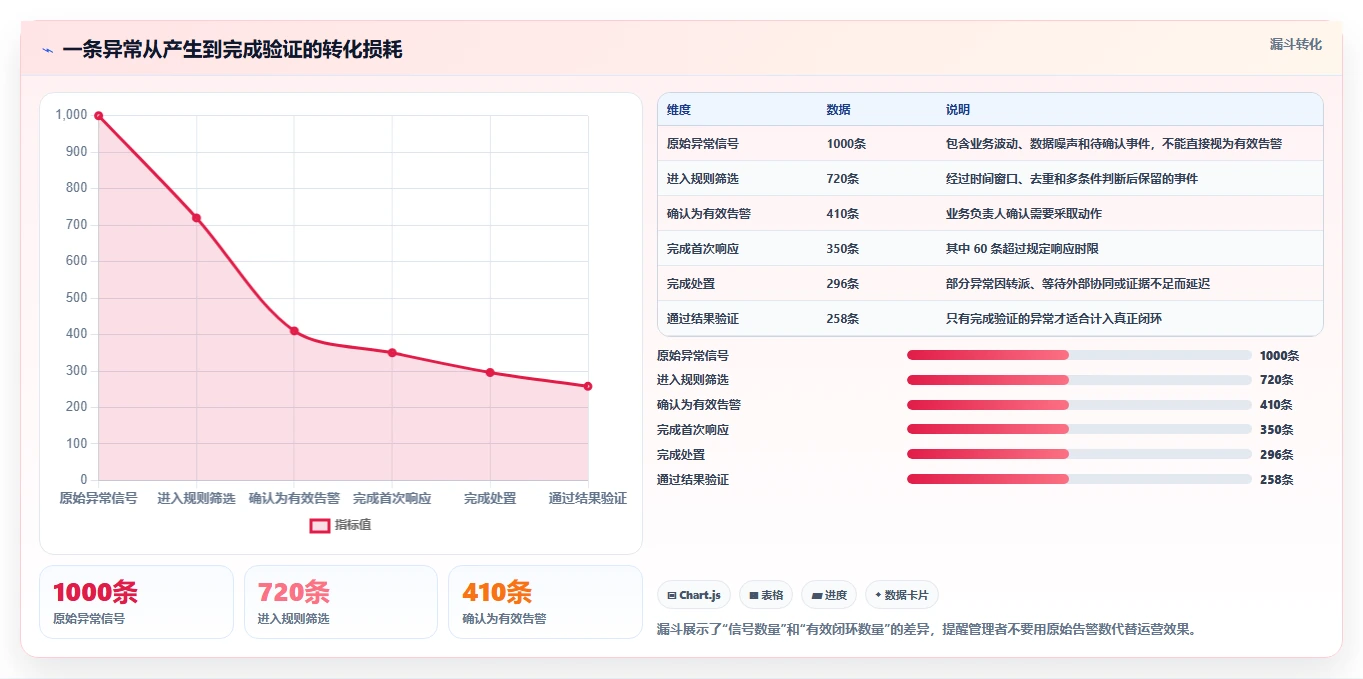Click the 数据卡片 badge
The width and height of the screenshot is (1363, 679).
point(902,595)
